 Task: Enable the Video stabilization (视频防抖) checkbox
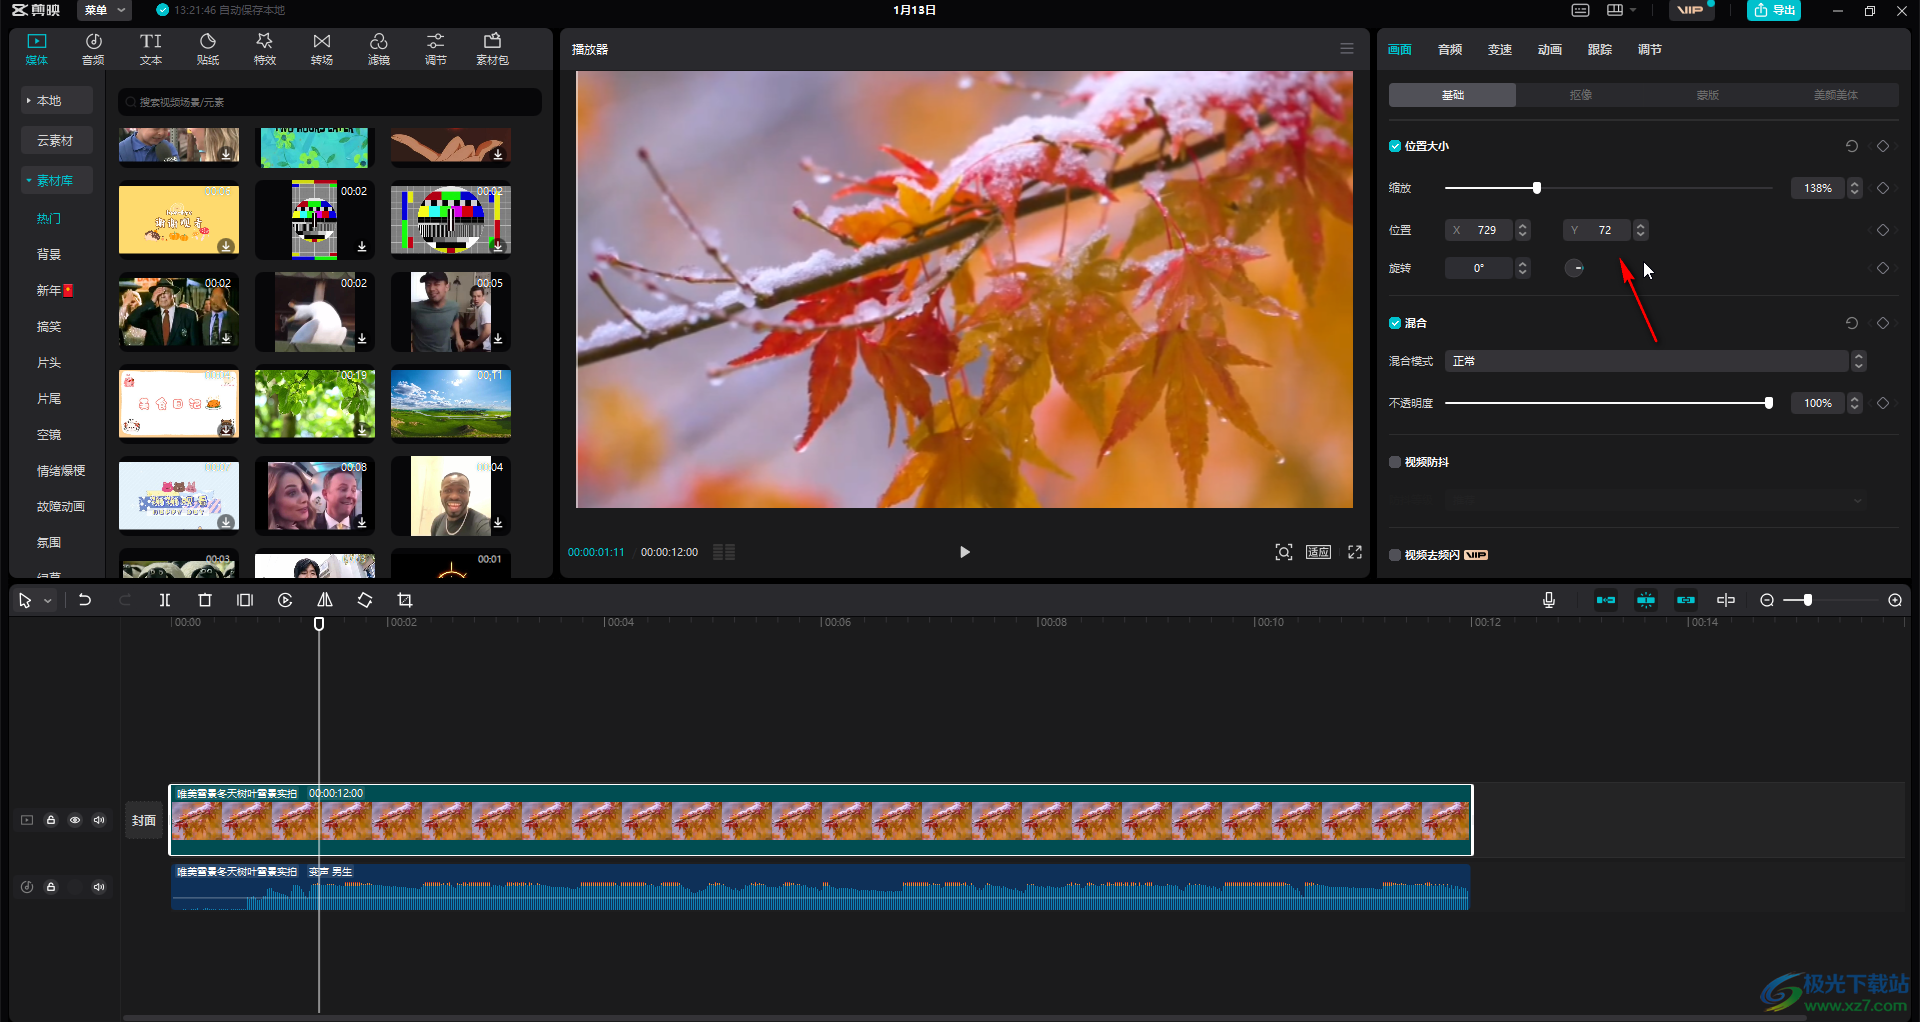[x=1395, y=462]
